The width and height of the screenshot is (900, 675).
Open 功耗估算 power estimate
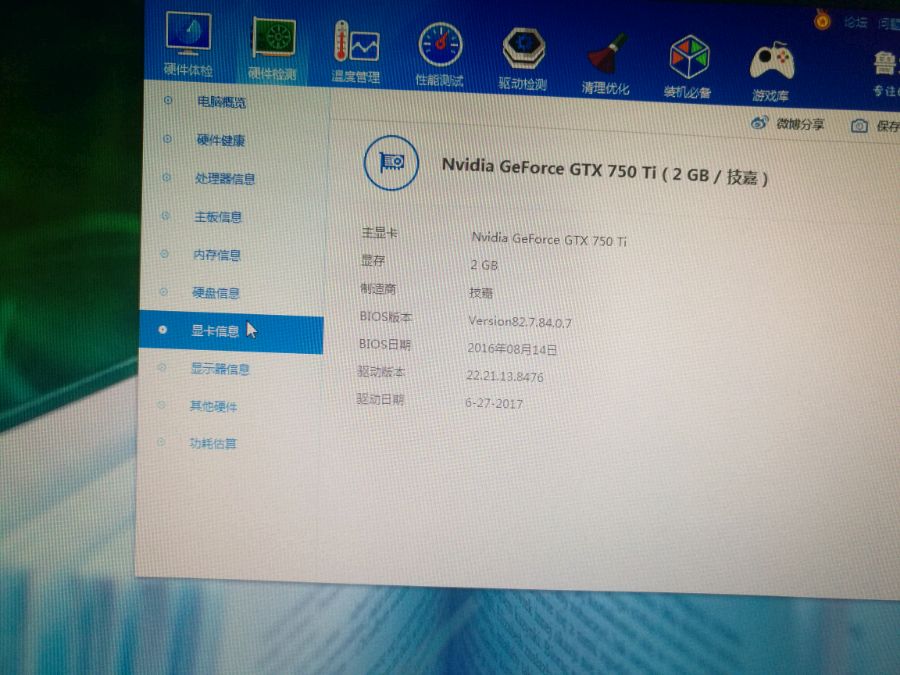point(213,443)
